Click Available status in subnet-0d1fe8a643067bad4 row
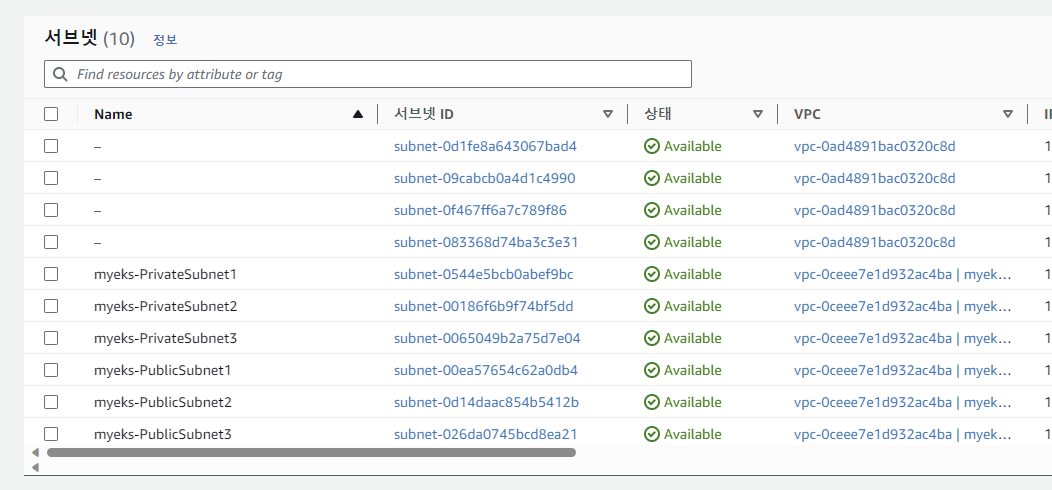This screenshot has height=490, width=1052. tap(683, 146)
